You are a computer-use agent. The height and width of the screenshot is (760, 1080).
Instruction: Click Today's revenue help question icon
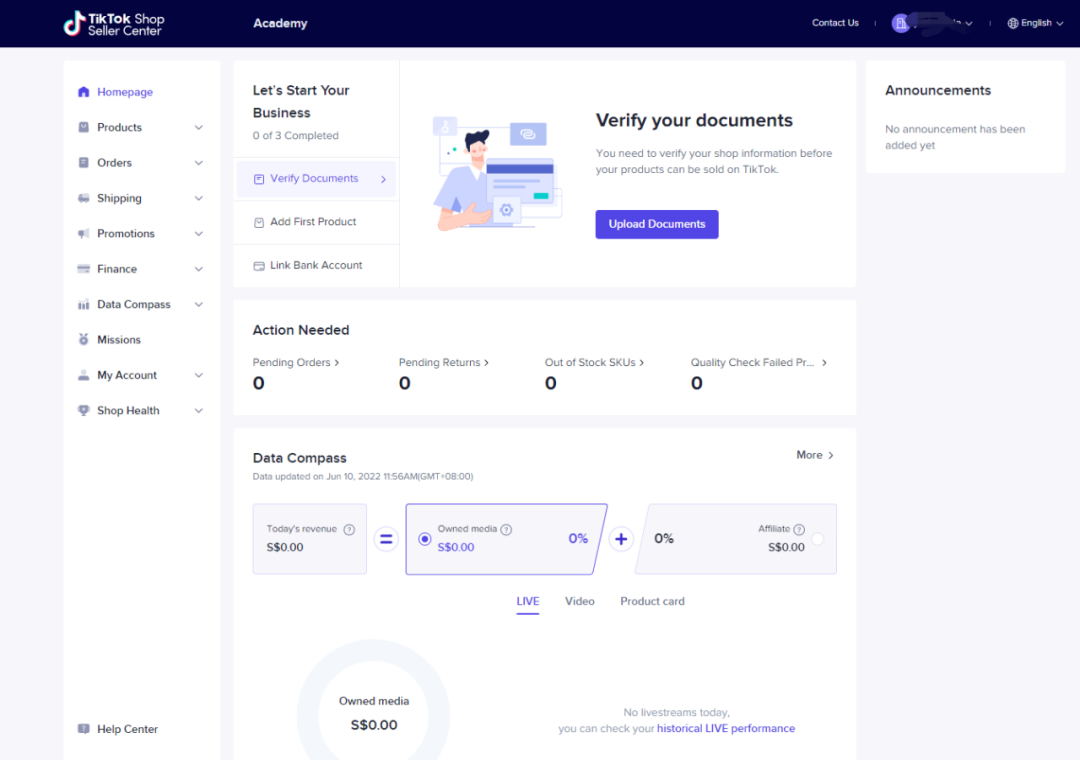click(x=349, y=530)
